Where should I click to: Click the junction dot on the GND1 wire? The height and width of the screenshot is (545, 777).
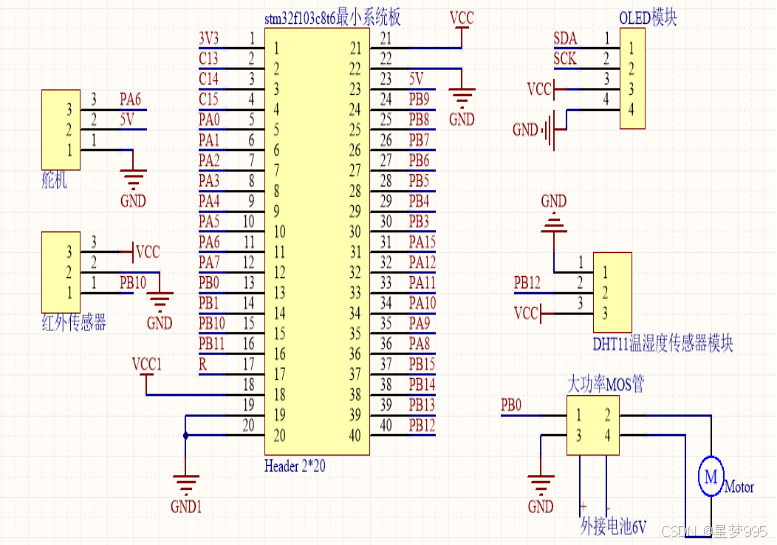(x=186, y=436)
